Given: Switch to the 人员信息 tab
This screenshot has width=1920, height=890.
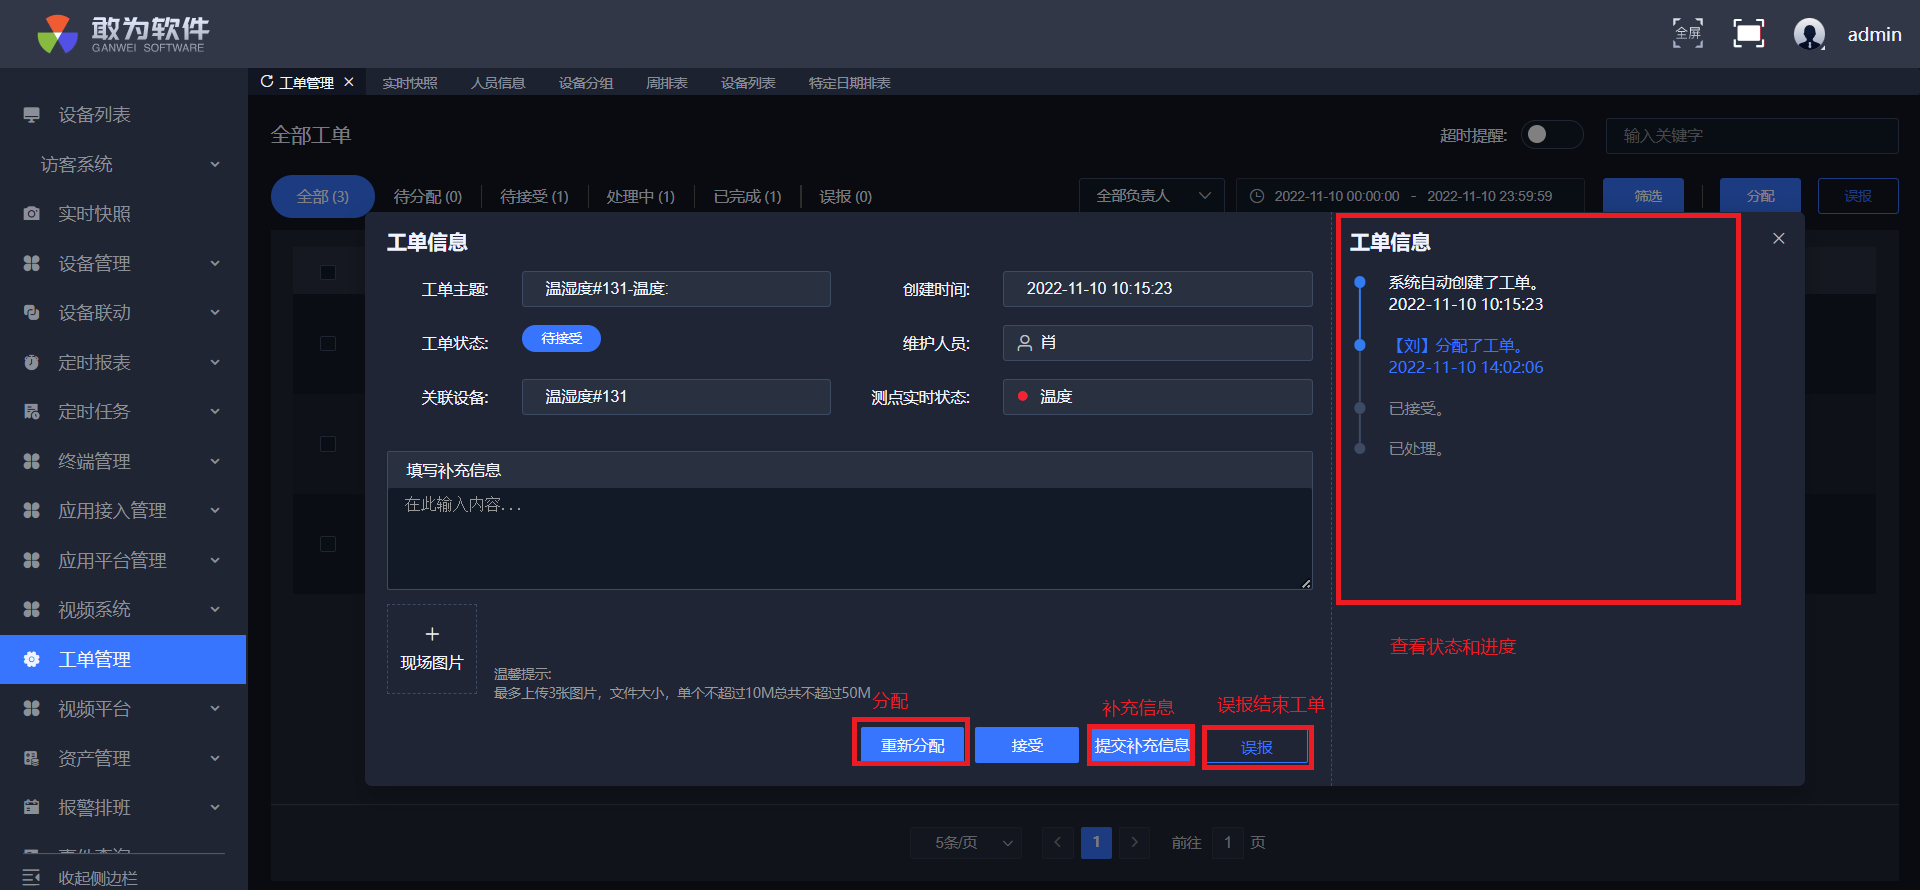Looking at the screenshot, I should [498, 83].
